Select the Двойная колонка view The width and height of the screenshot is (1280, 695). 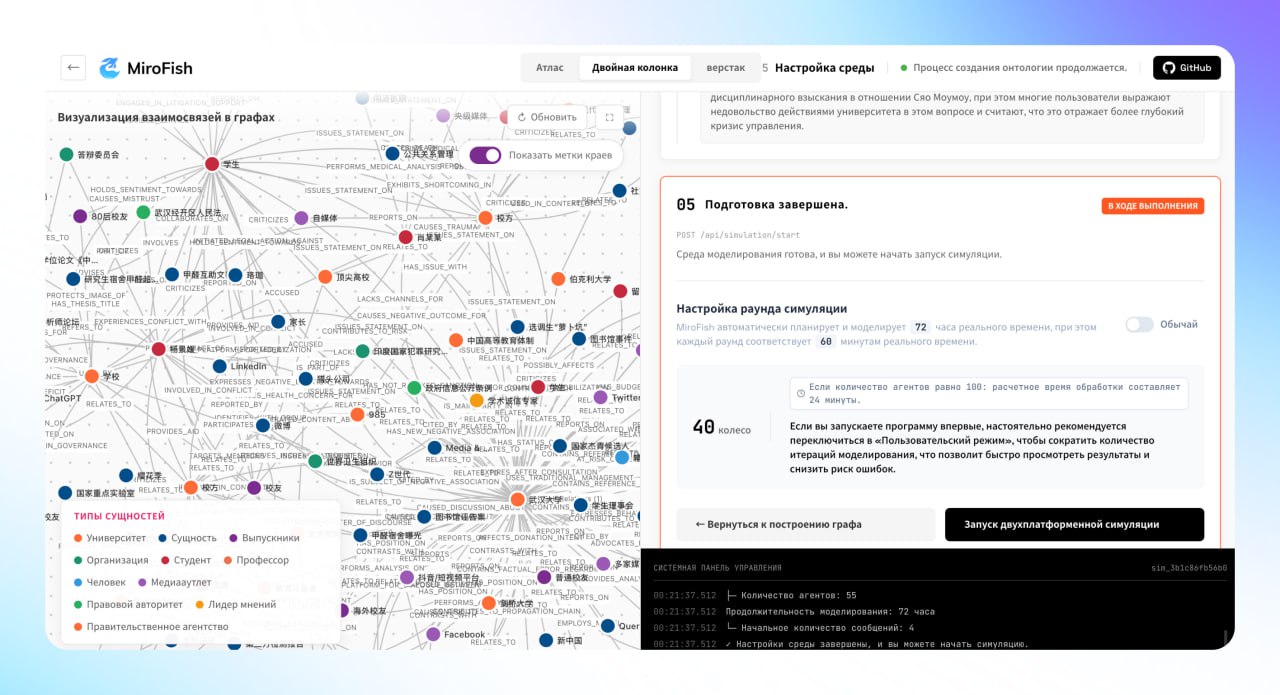635,67
